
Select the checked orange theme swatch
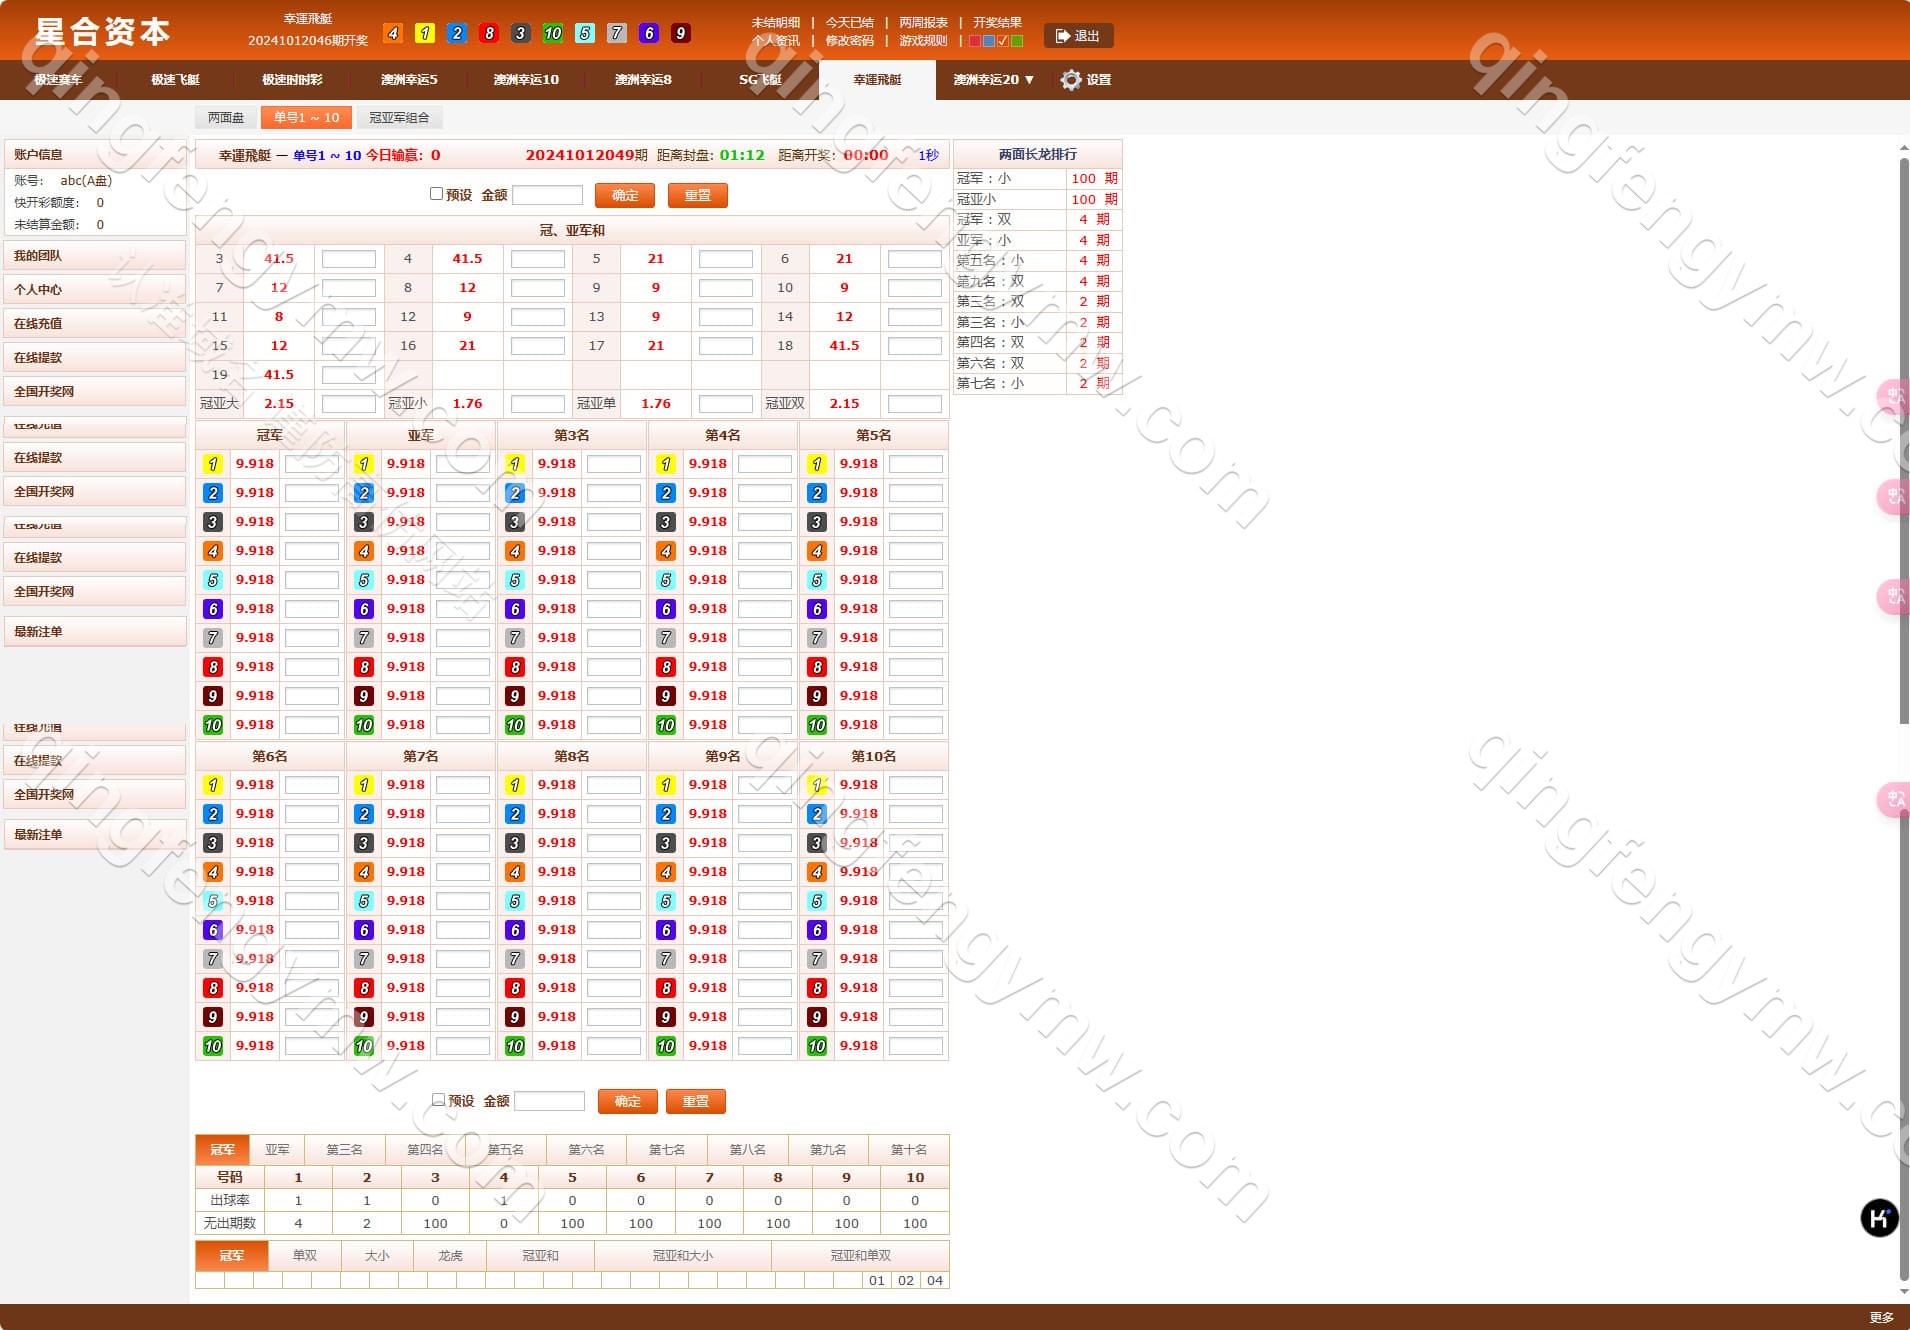tap(1003, 41)
